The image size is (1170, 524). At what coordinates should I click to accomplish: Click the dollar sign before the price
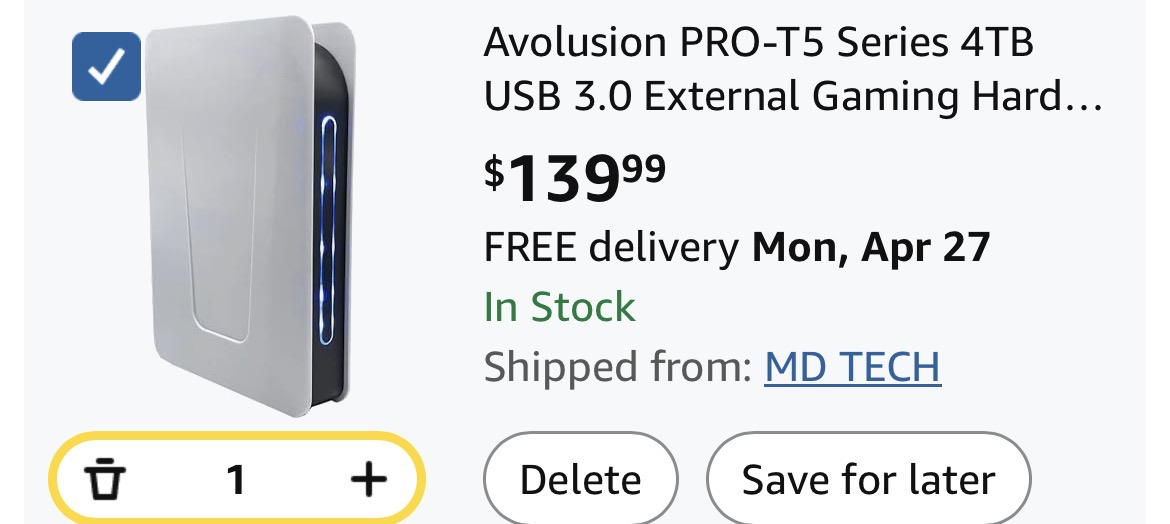[x=494, y=171]
